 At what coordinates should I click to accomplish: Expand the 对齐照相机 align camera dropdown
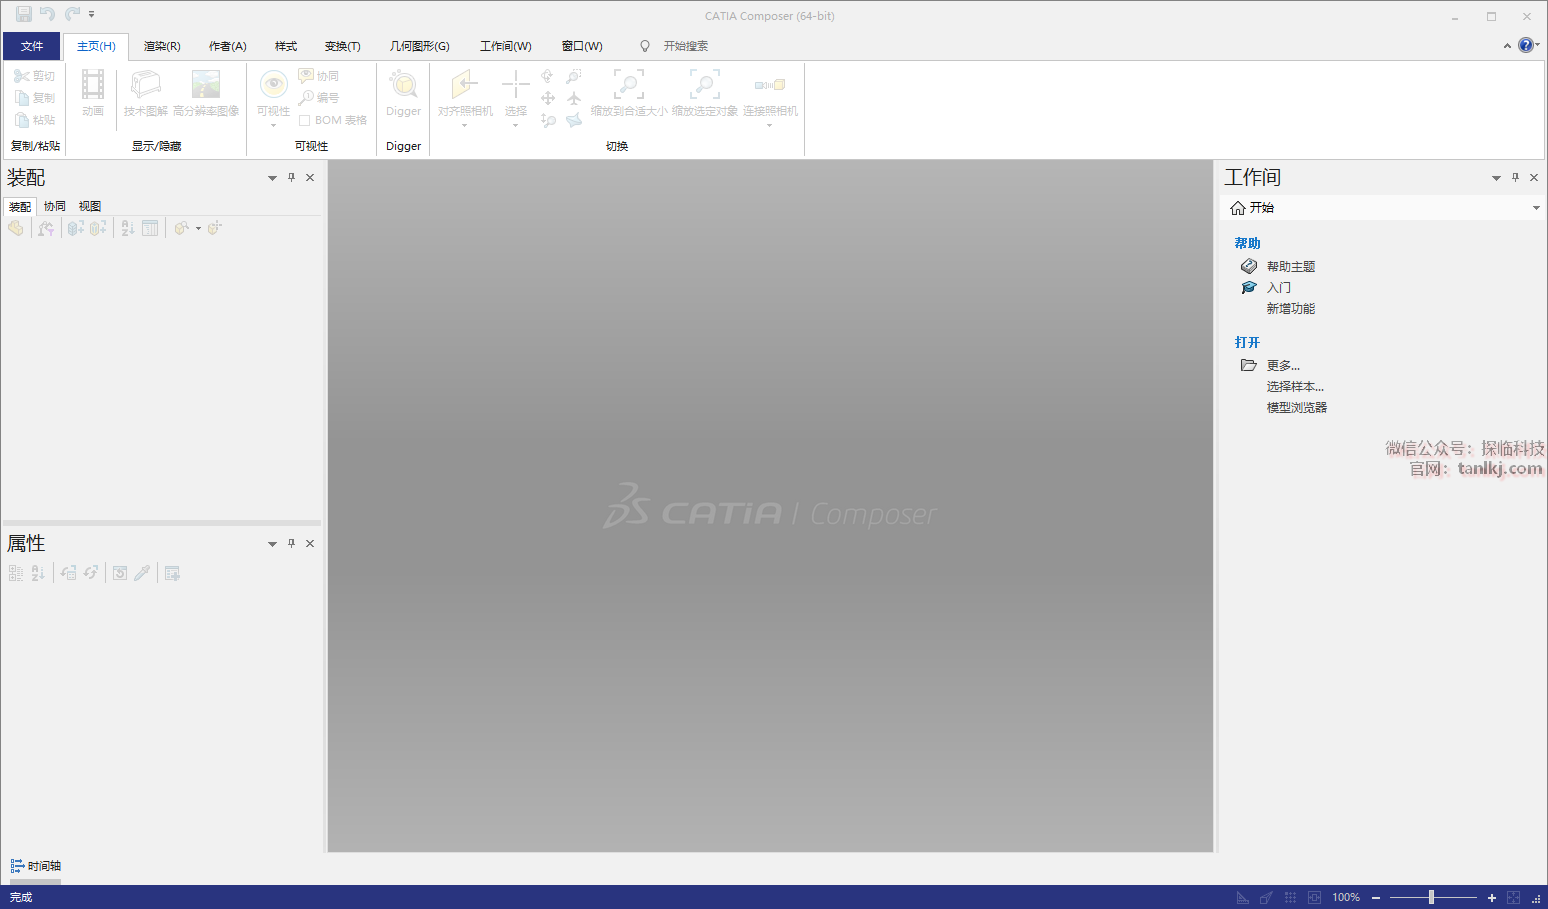(x=465, y=125)
